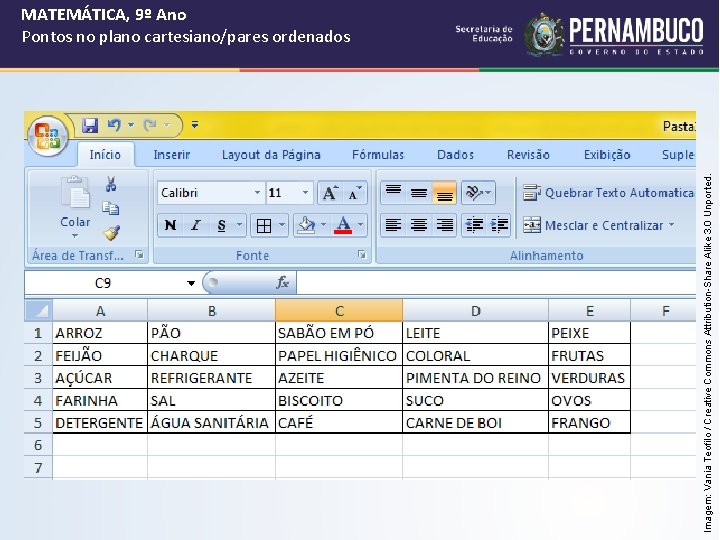Paste with the Colar clipboard icon
Screen dimensions: 720x540
(x=75, y=192)
